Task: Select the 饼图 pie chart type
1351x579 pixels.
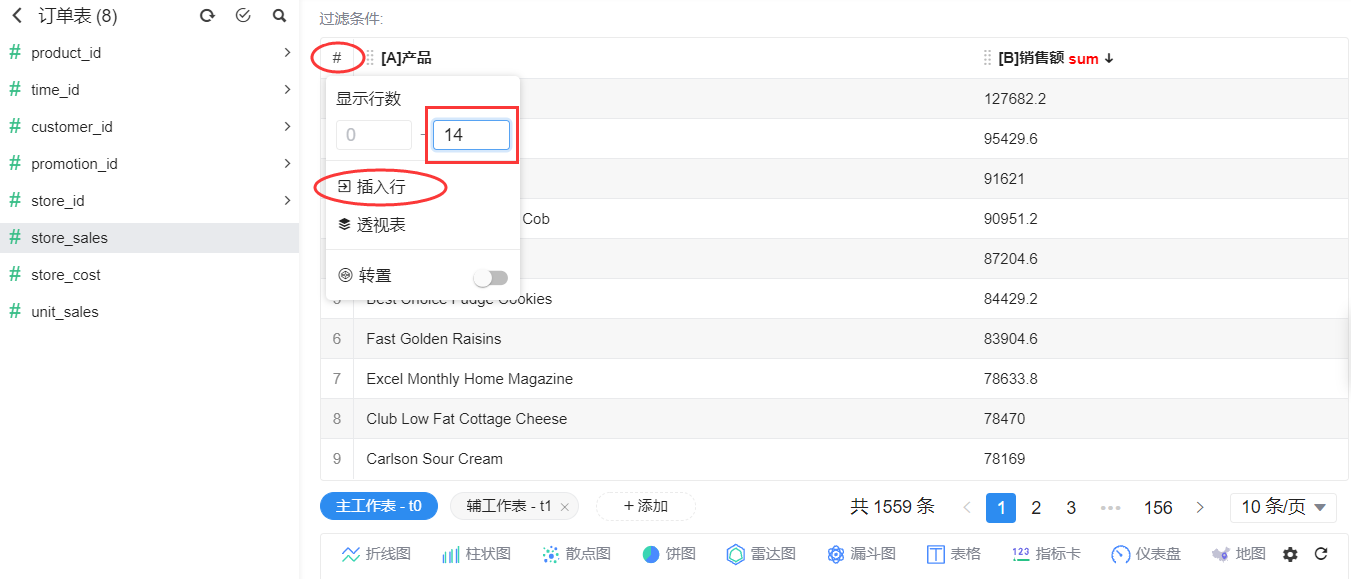Action: [x=669, y=554]
